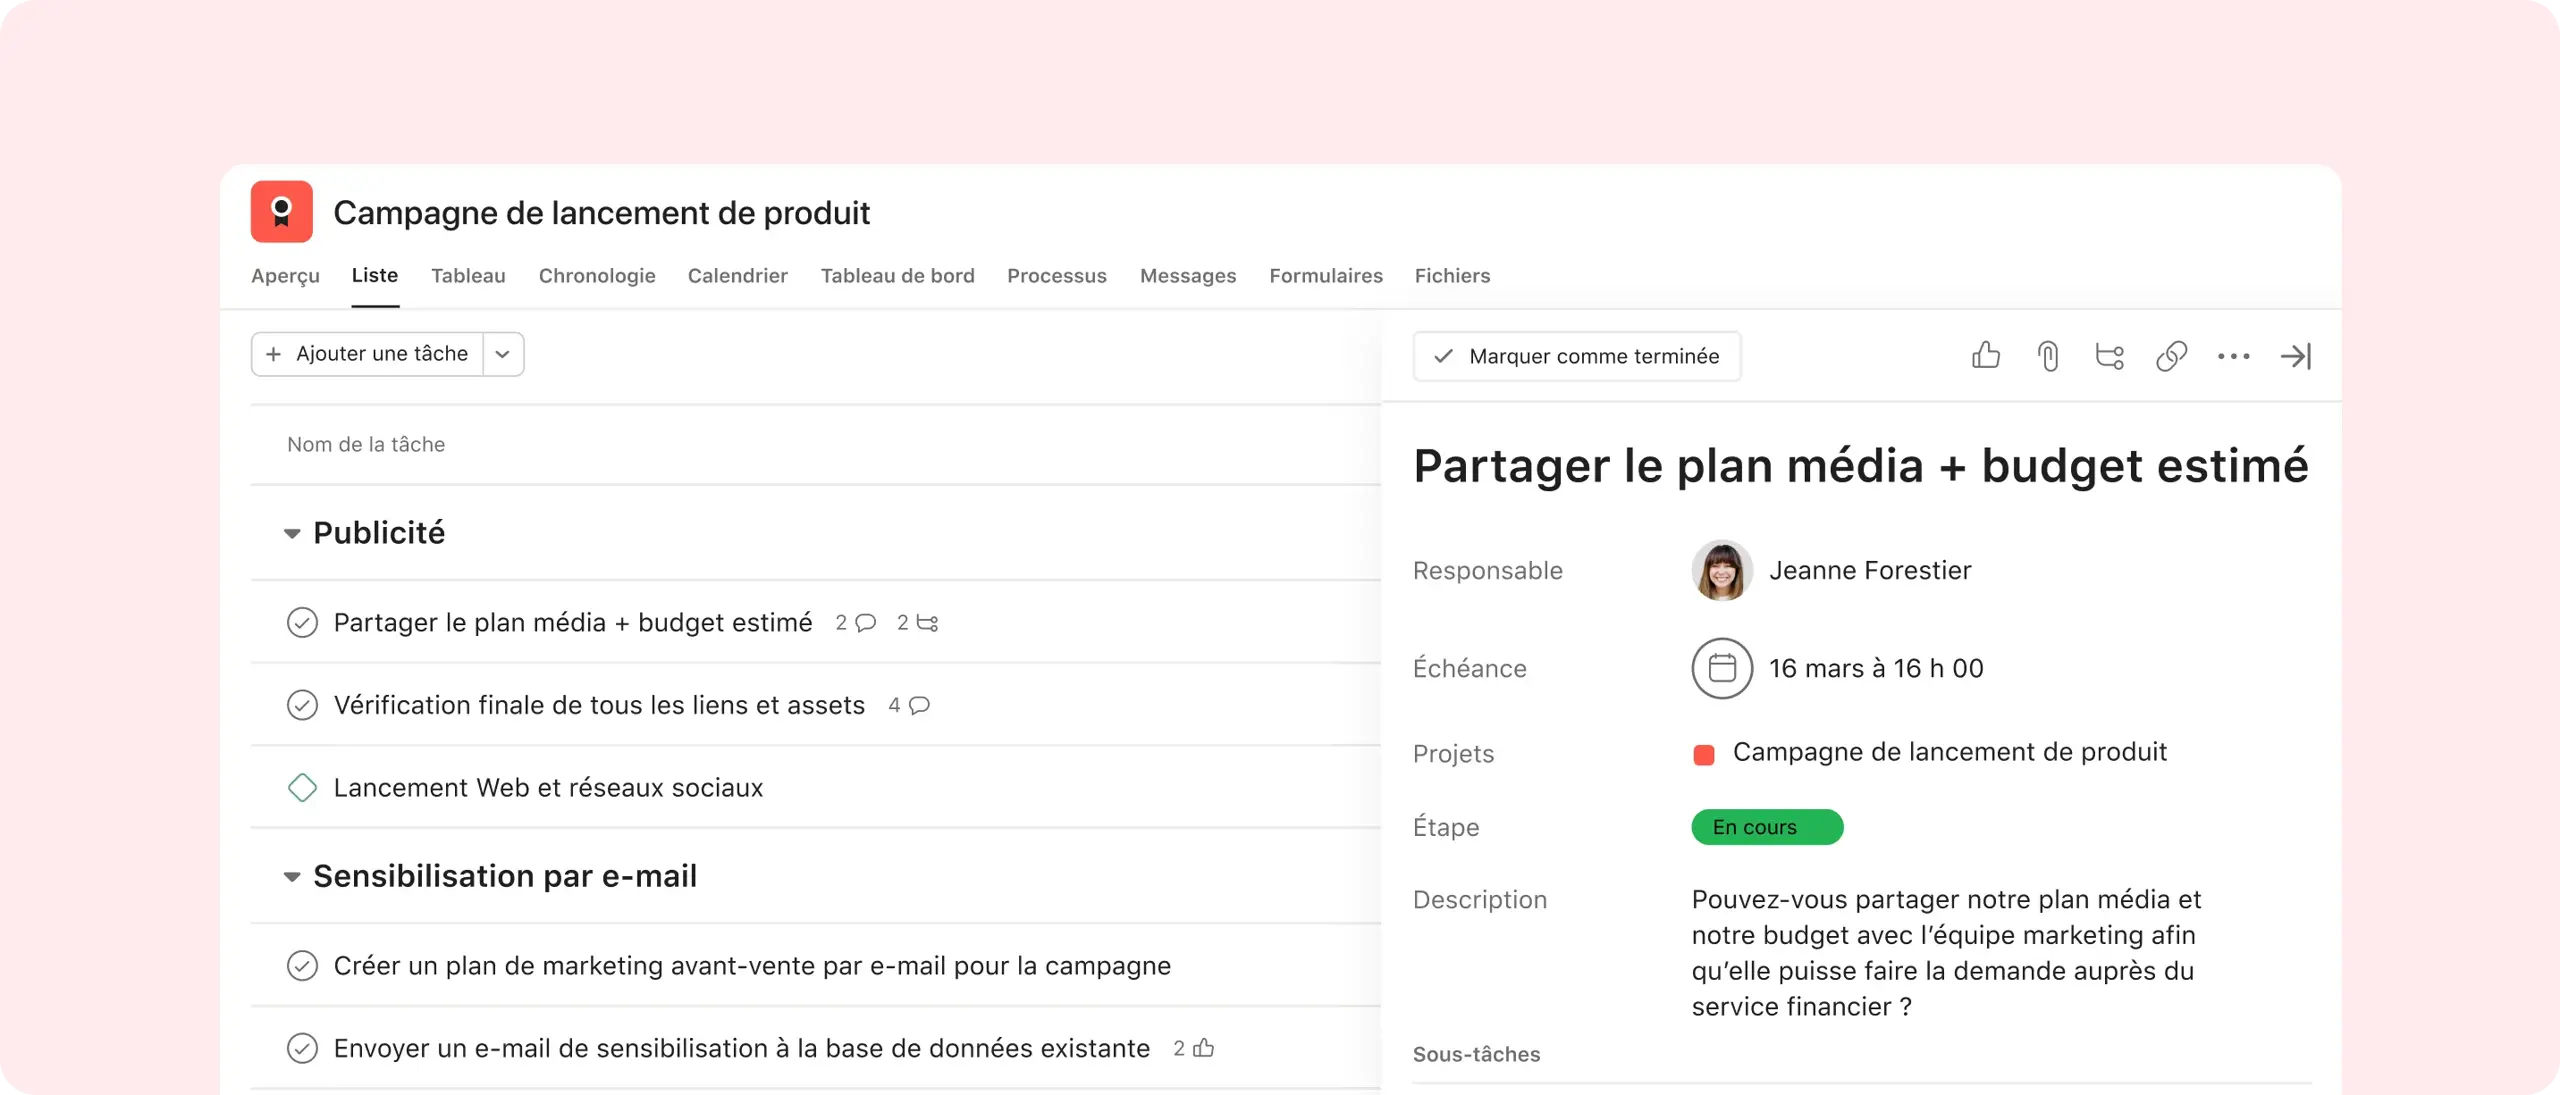Click the calendar icon next to Échéance
The height and width of the screenshot is (1095, 2560).
pos(1722,668)
